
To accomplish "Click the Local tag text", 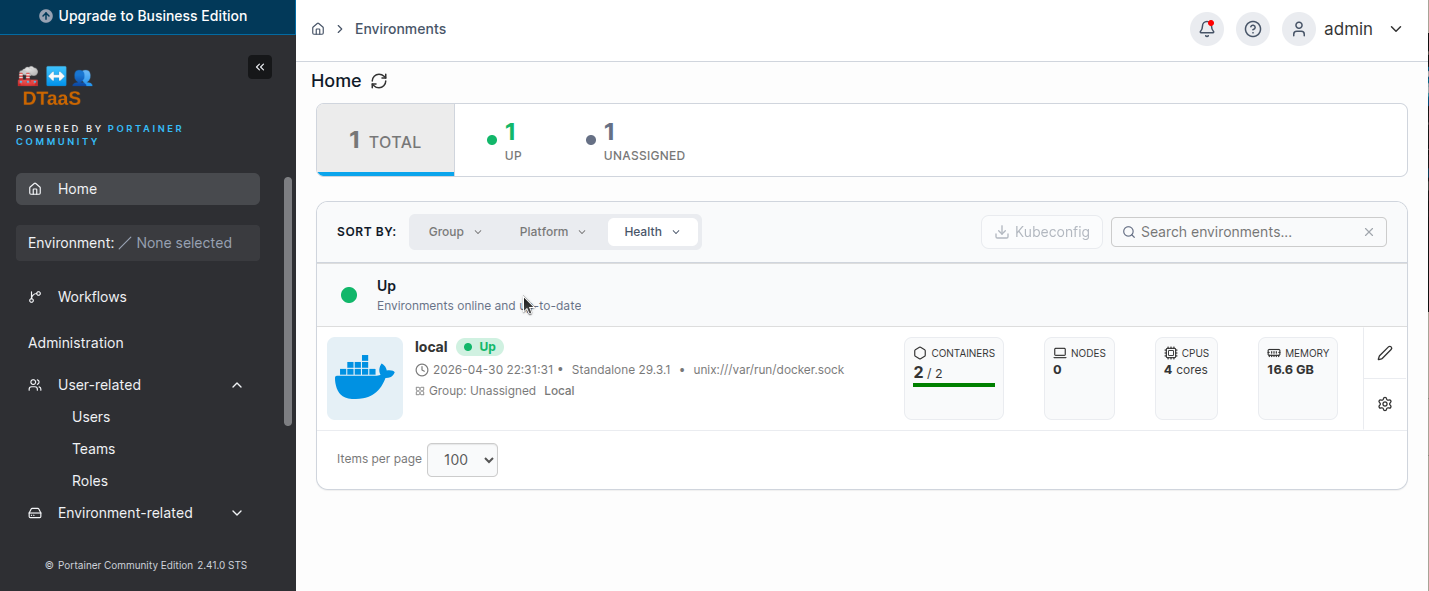I will coord(559,391).
